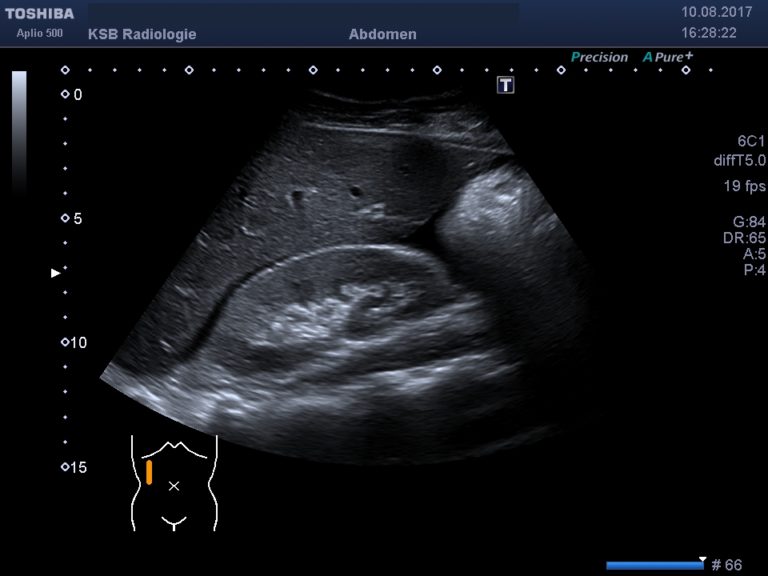Screen dimensions: 768x576
Task: Select the orange probe position marker
Action: coord(149,472)
